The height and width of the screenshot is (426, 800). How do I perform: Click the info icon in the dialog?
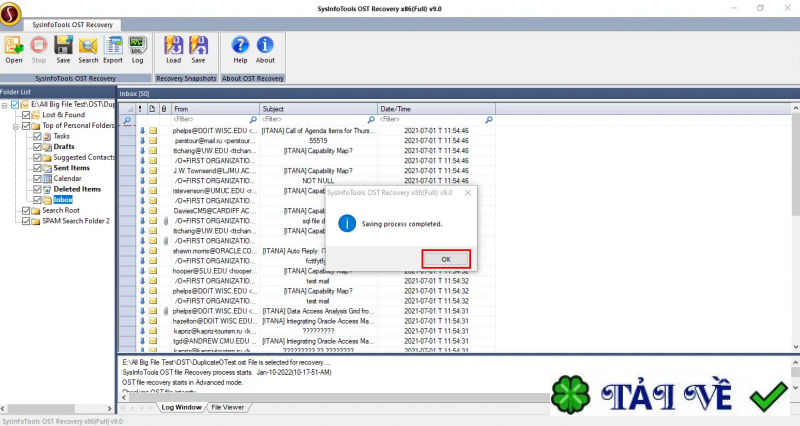tap(347, 223)
